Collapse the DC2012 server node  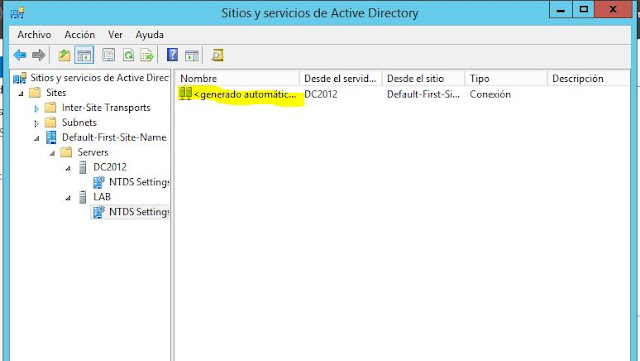click(x=68, y=168)
